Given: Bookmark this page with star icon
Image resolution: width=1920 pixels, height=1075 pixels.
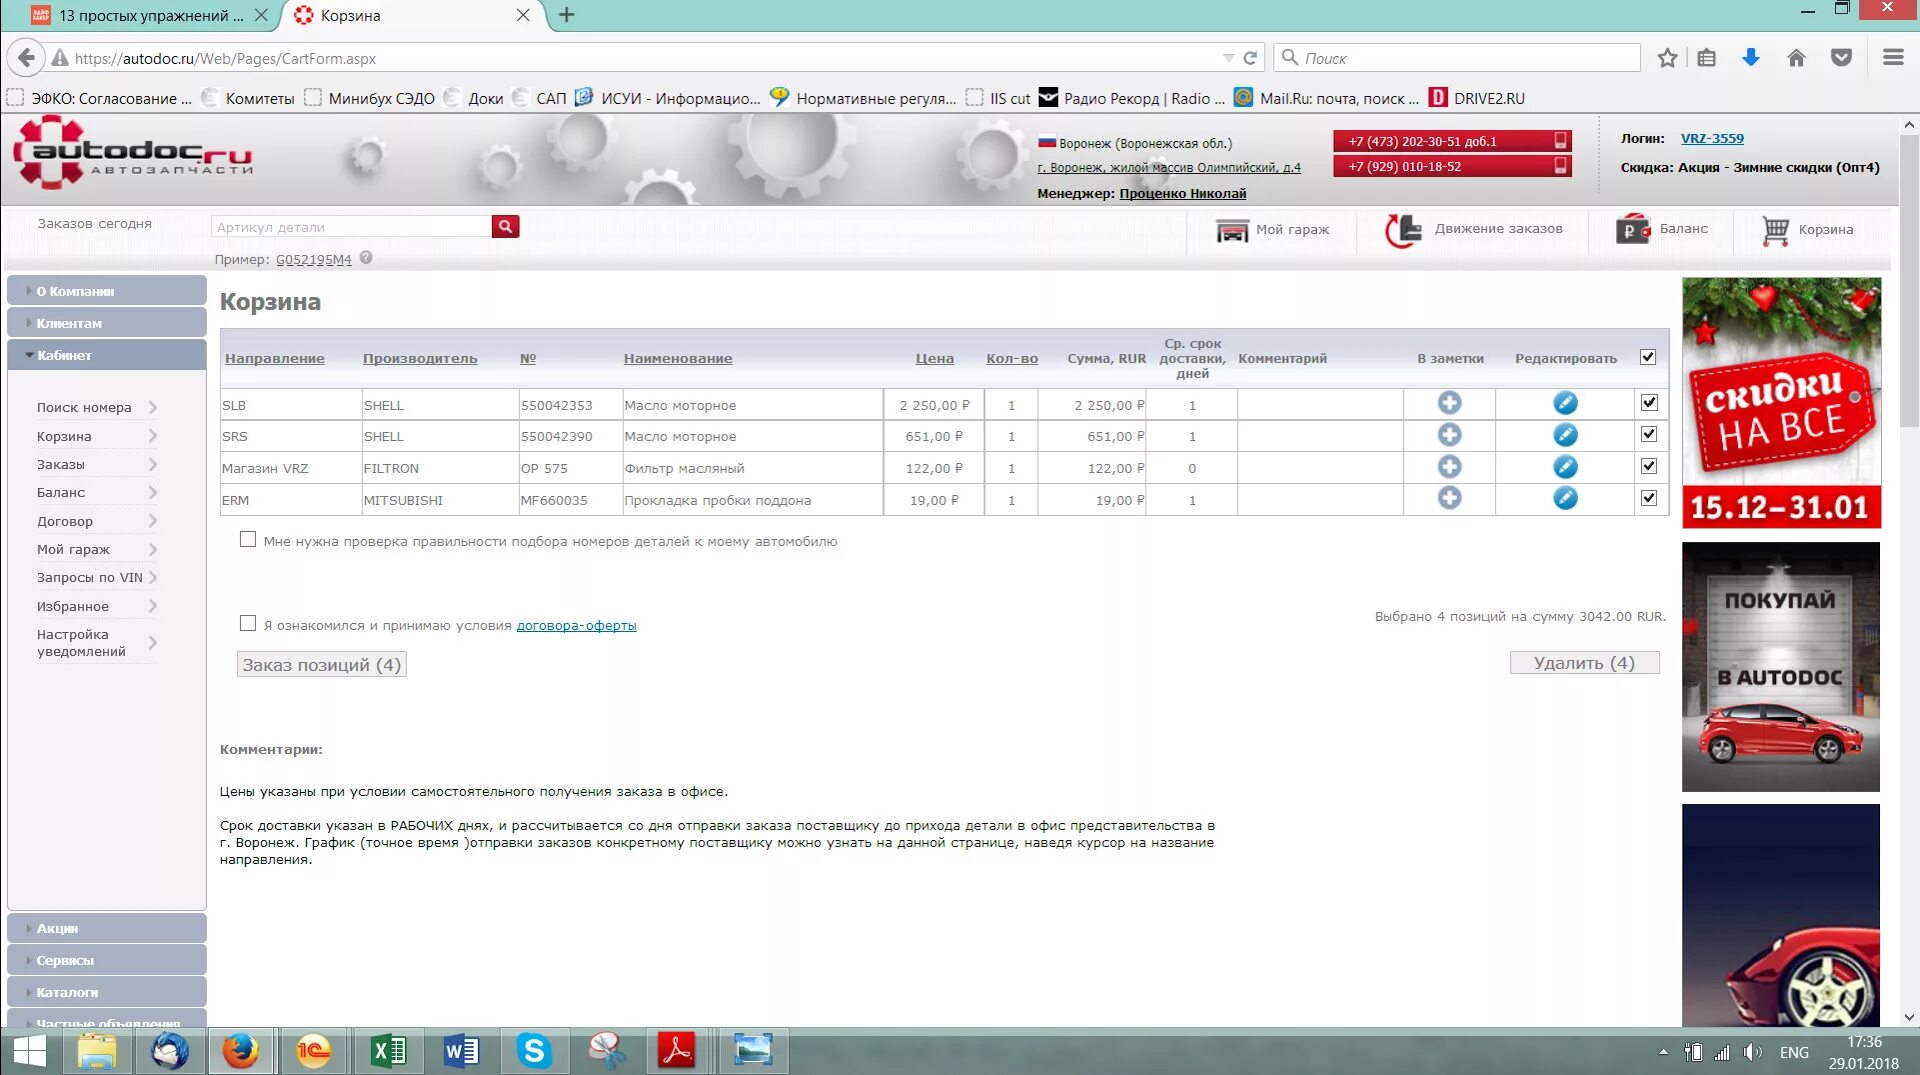Looking at the screenshot, I should pos(1666,58).
